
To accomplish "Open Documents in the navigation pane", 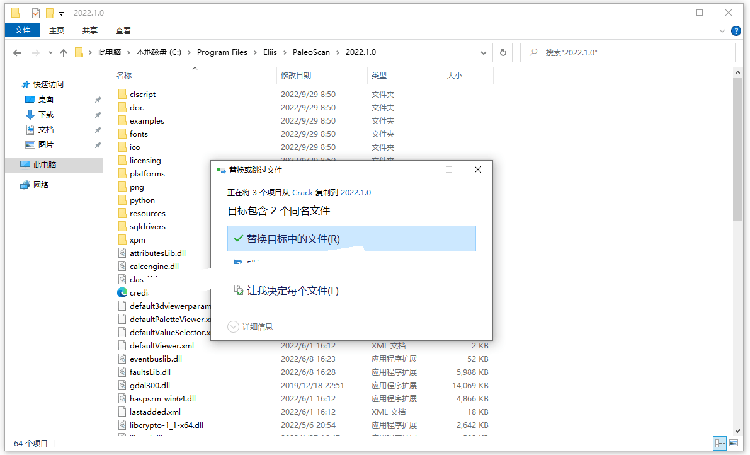I will 40,130.
